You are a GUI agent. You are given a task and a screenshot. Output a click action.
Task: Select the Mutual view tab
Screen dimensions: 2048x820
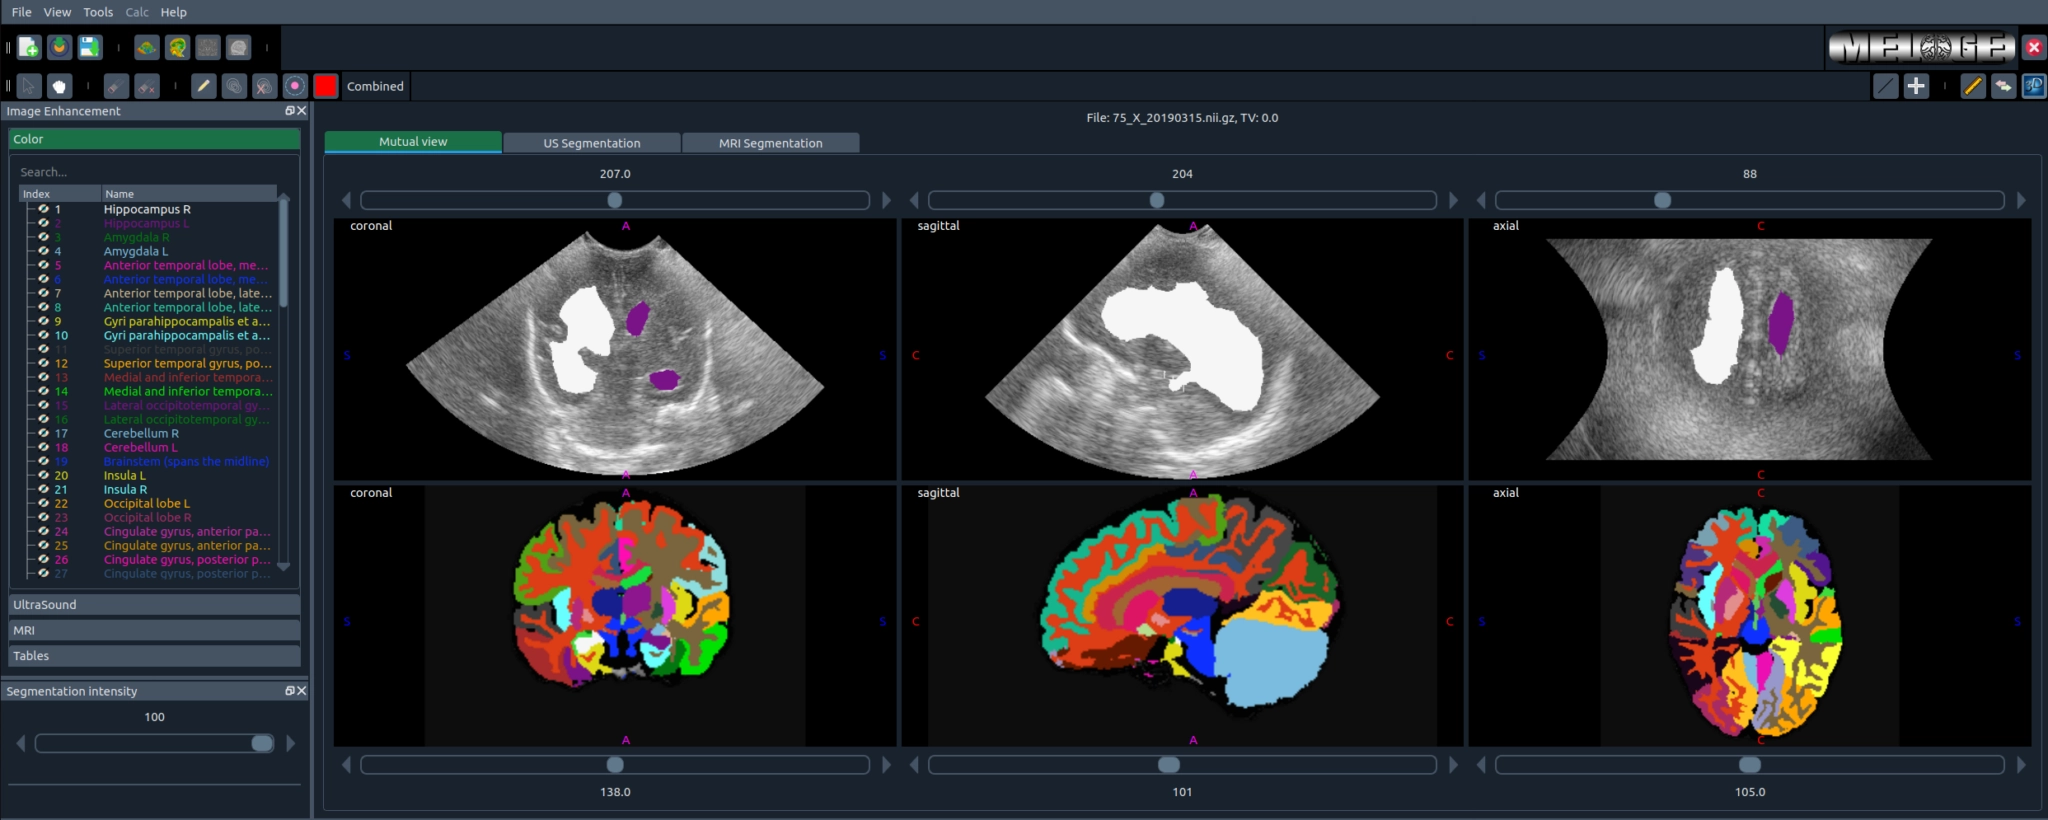413,142
